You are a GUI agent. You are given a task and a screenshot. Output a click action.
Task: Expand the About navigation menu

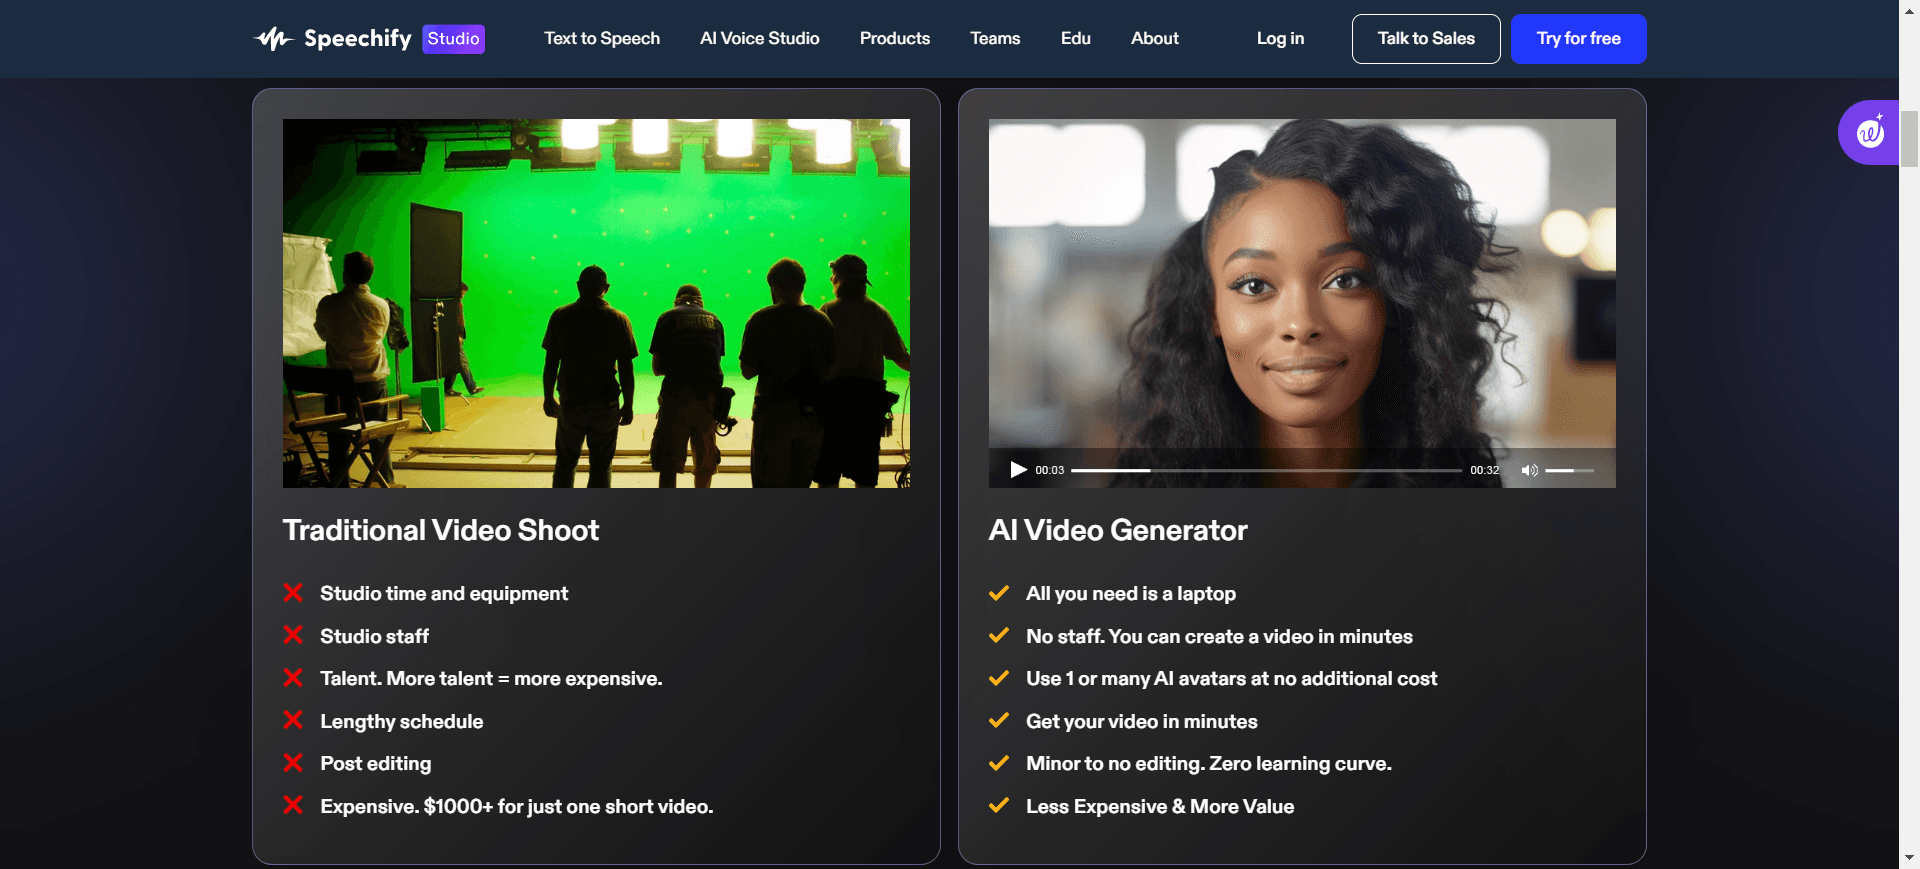pyautogui.click(x=1154, y=39)
